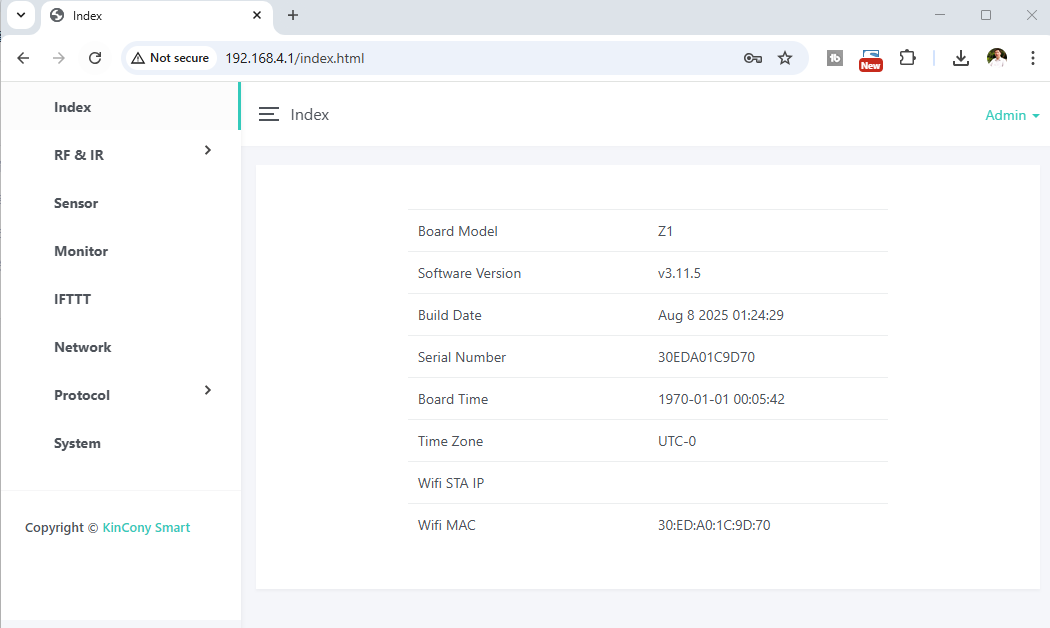Open the Downloads icon in toolbar

tap(960, 58)
